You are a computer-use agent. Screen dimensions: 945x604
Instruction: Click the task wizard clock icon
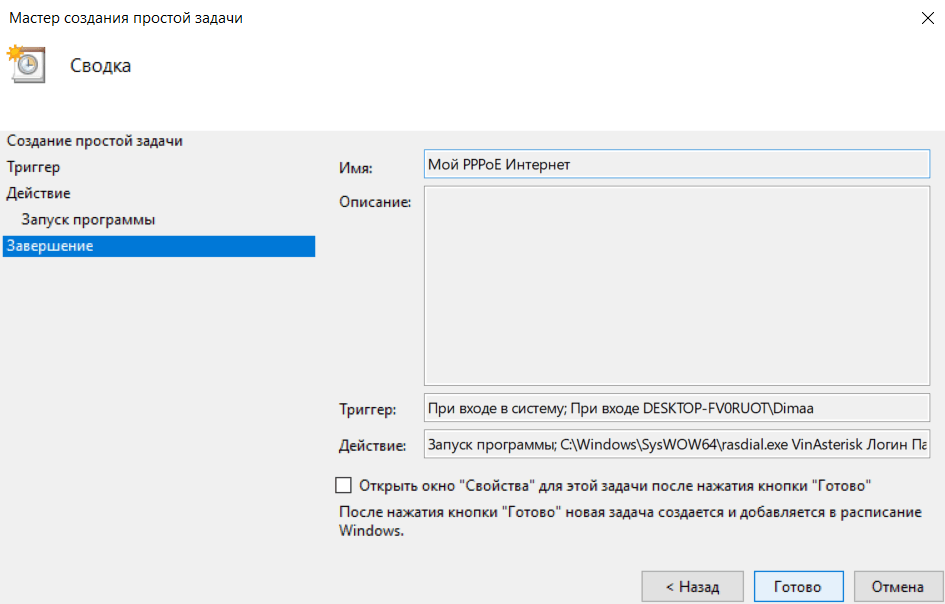pyautogui.click(x=24, y=63)
